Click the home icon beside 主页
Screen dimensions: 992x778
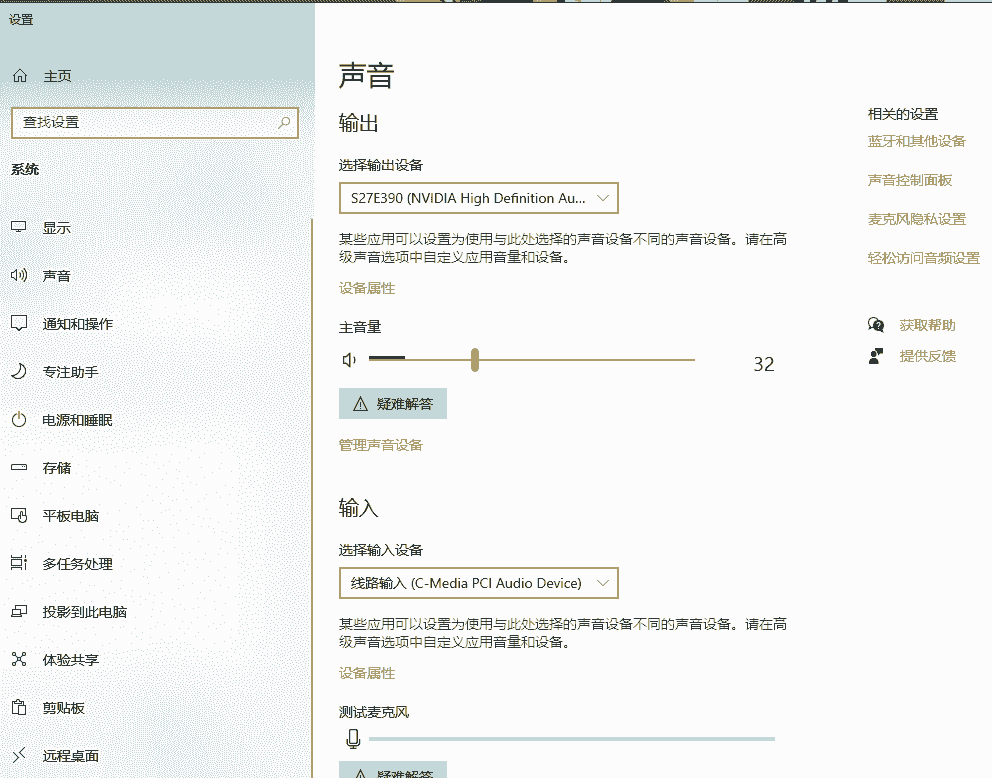pyautogui.click(x=20, y=76)
